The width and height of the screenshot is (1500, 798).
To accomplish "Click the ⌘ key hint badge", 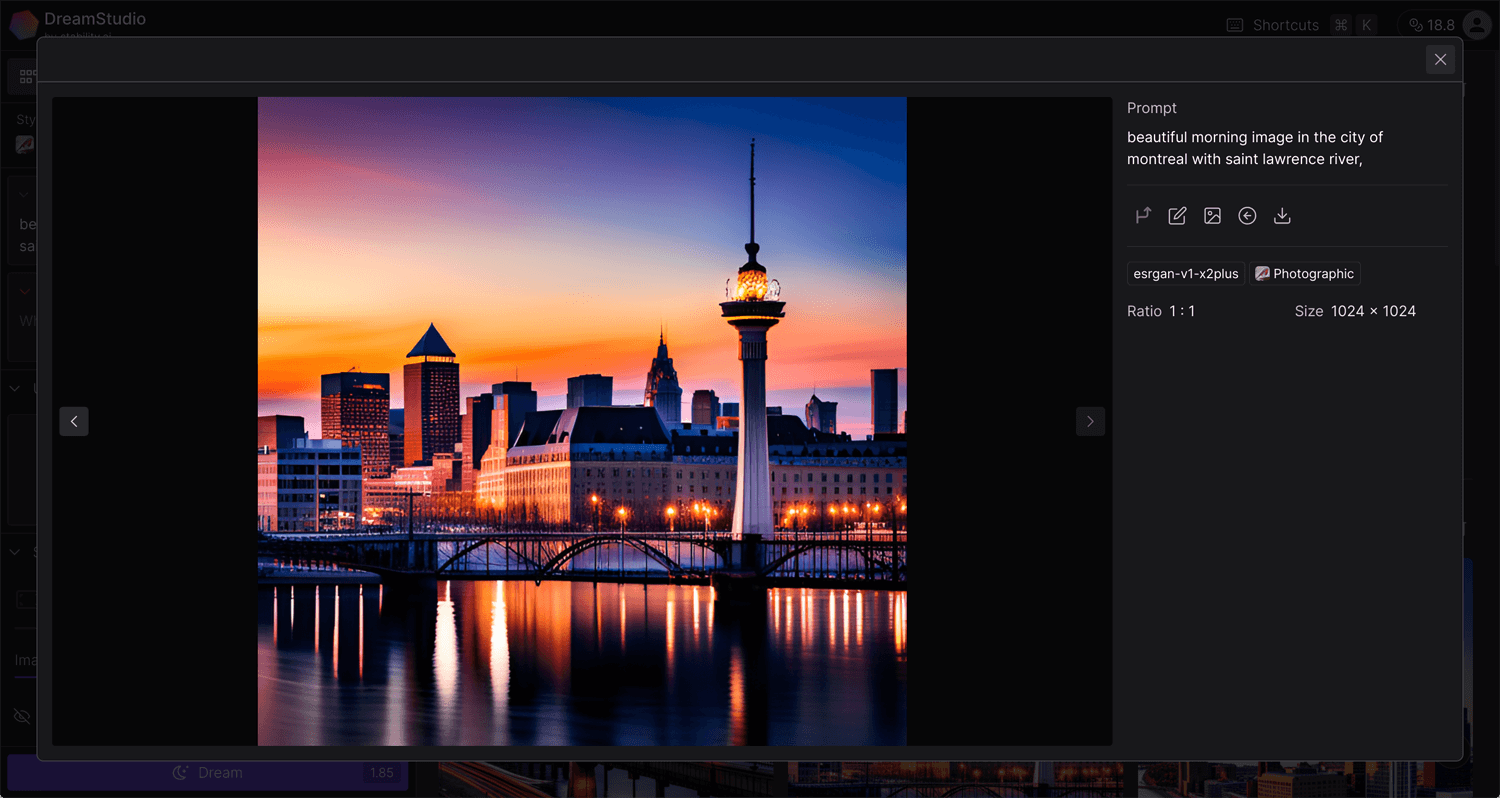I will [x=1341, y=25].
